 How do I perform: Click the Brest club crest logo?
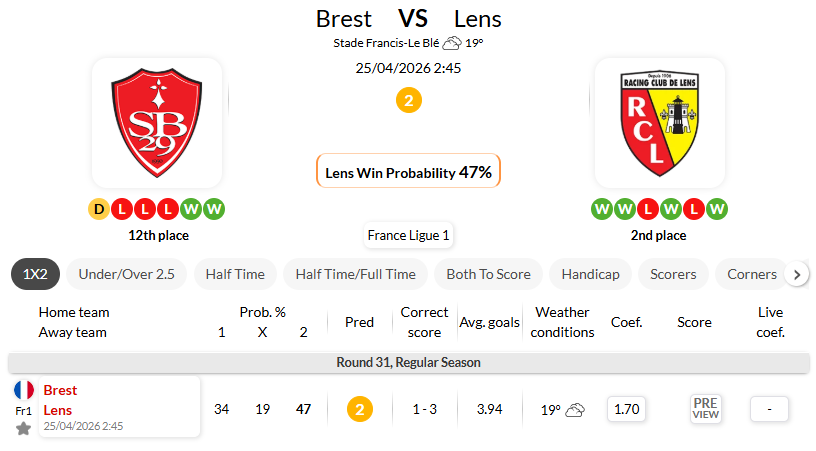pos(157,123)
